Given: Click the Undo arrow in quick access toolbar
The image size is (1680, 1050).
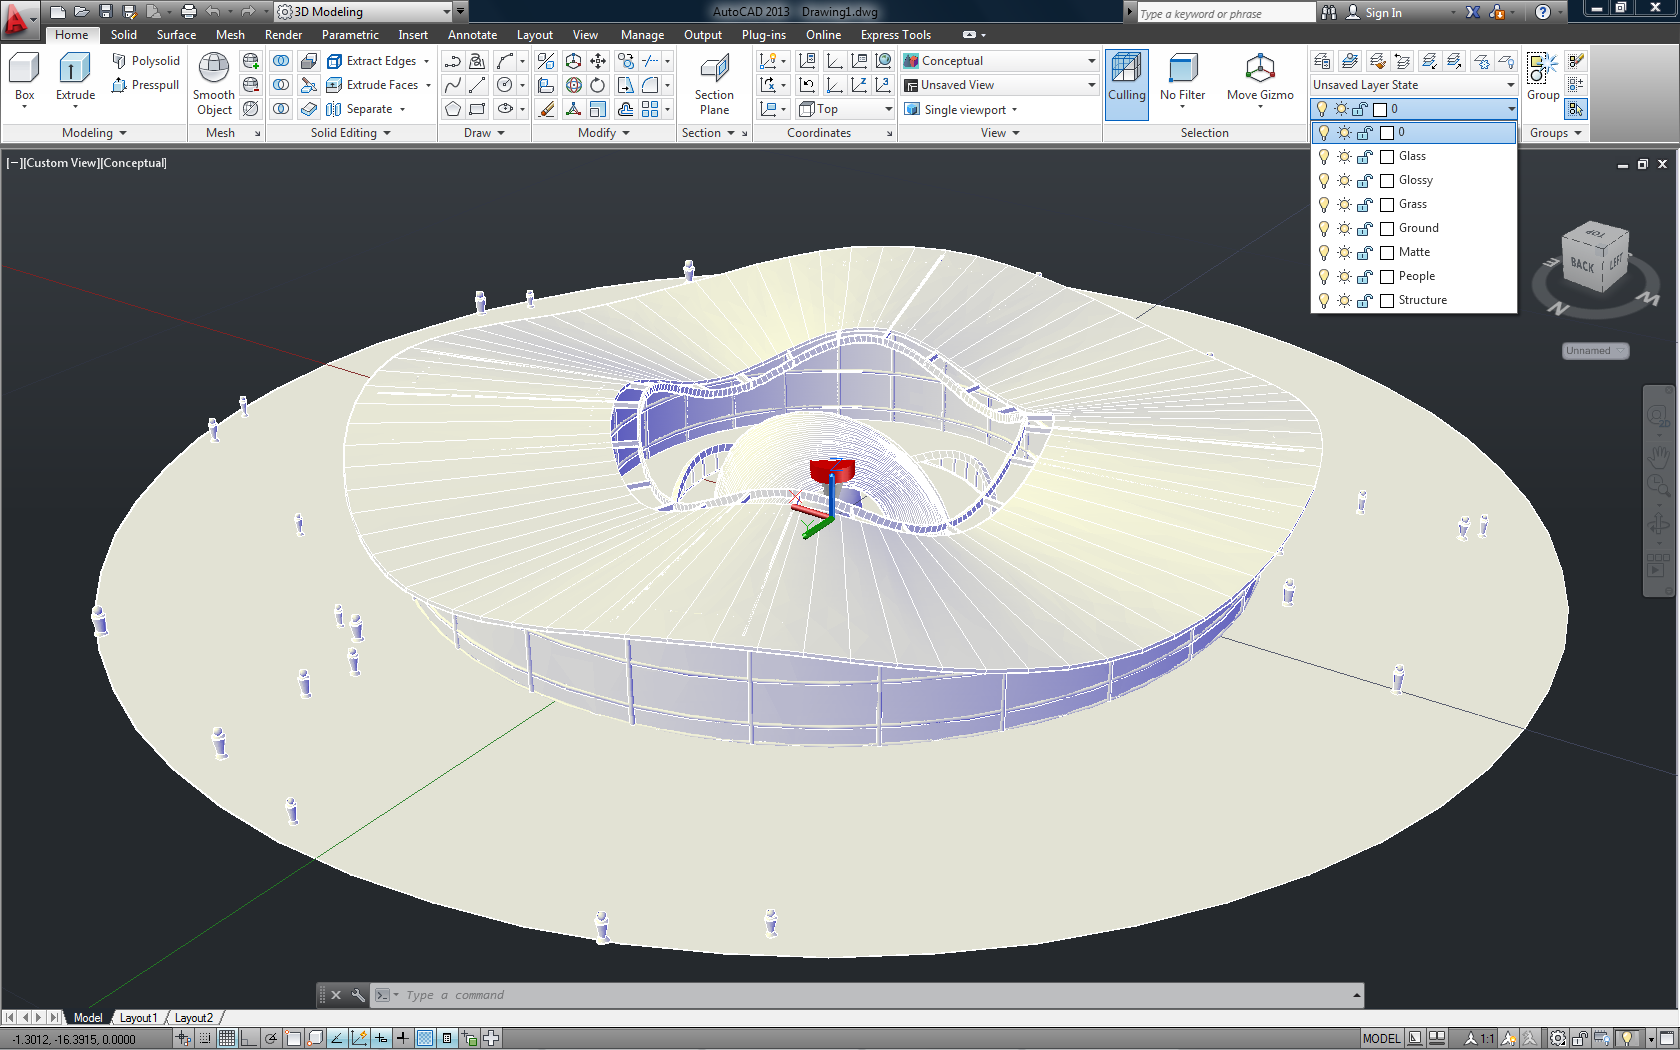Looking at the screenshot, I should [213, 12].
